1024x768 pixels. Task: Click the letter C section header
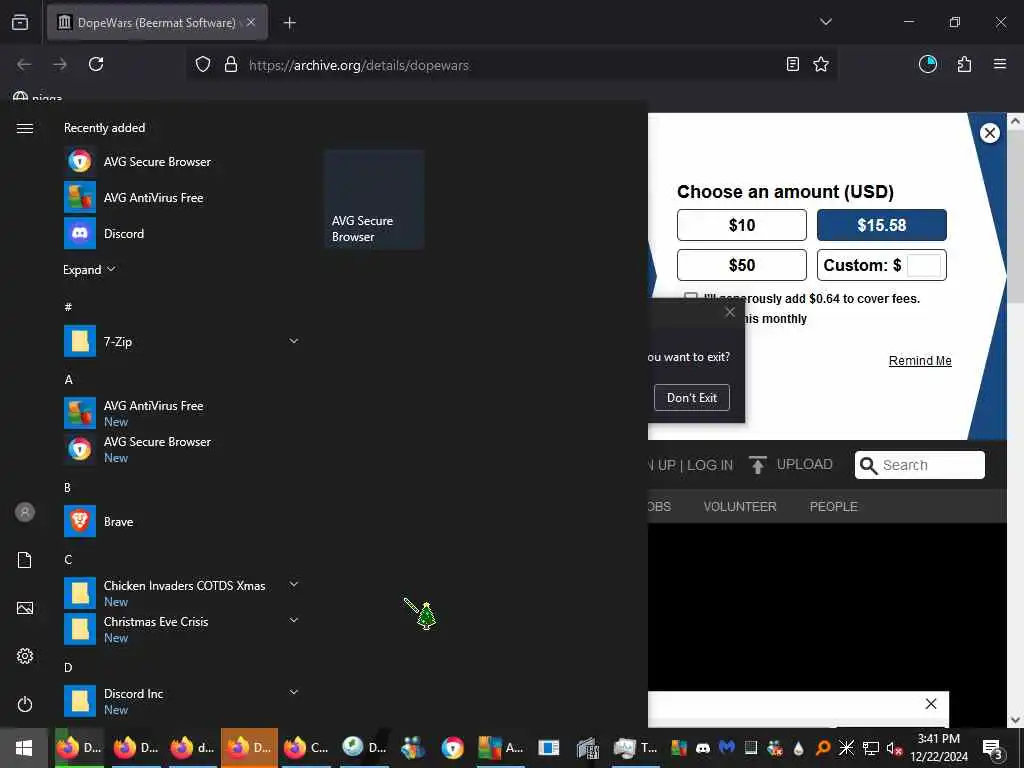(68, 560)
